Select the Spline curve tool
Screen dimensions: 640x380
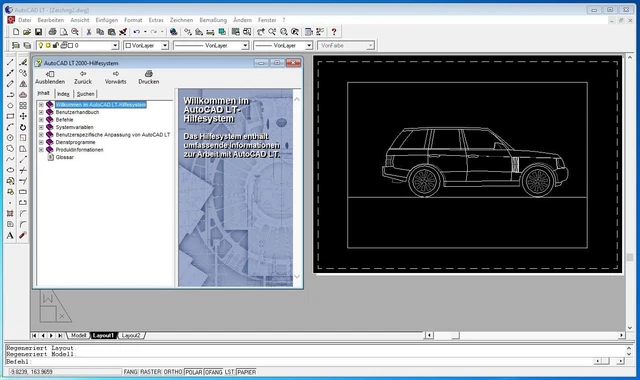point(10,159)
